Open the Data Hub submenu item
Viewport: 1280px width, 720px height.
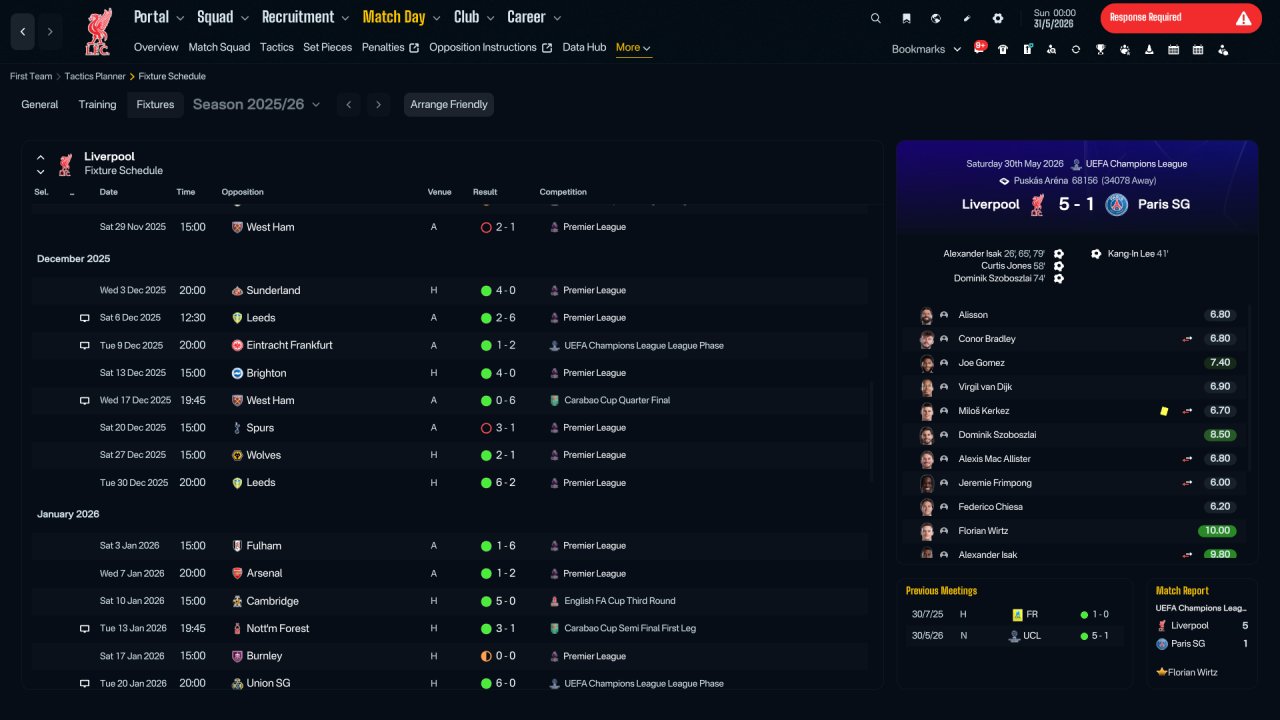(584, 47)
